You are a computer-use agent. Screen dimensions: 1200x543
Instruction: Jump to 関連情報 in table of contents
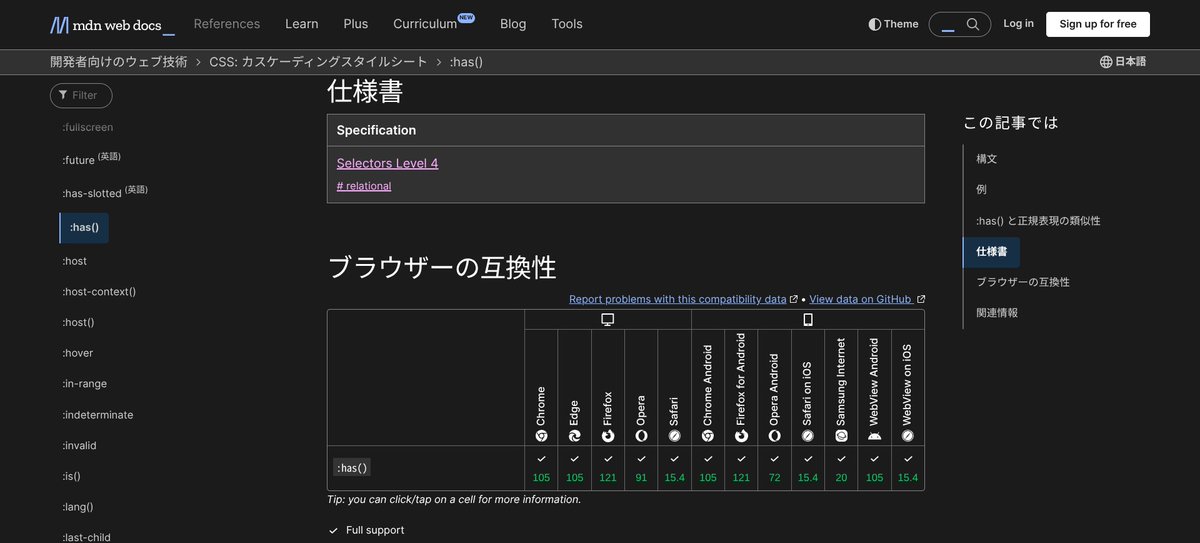click(x=997, y=313)
